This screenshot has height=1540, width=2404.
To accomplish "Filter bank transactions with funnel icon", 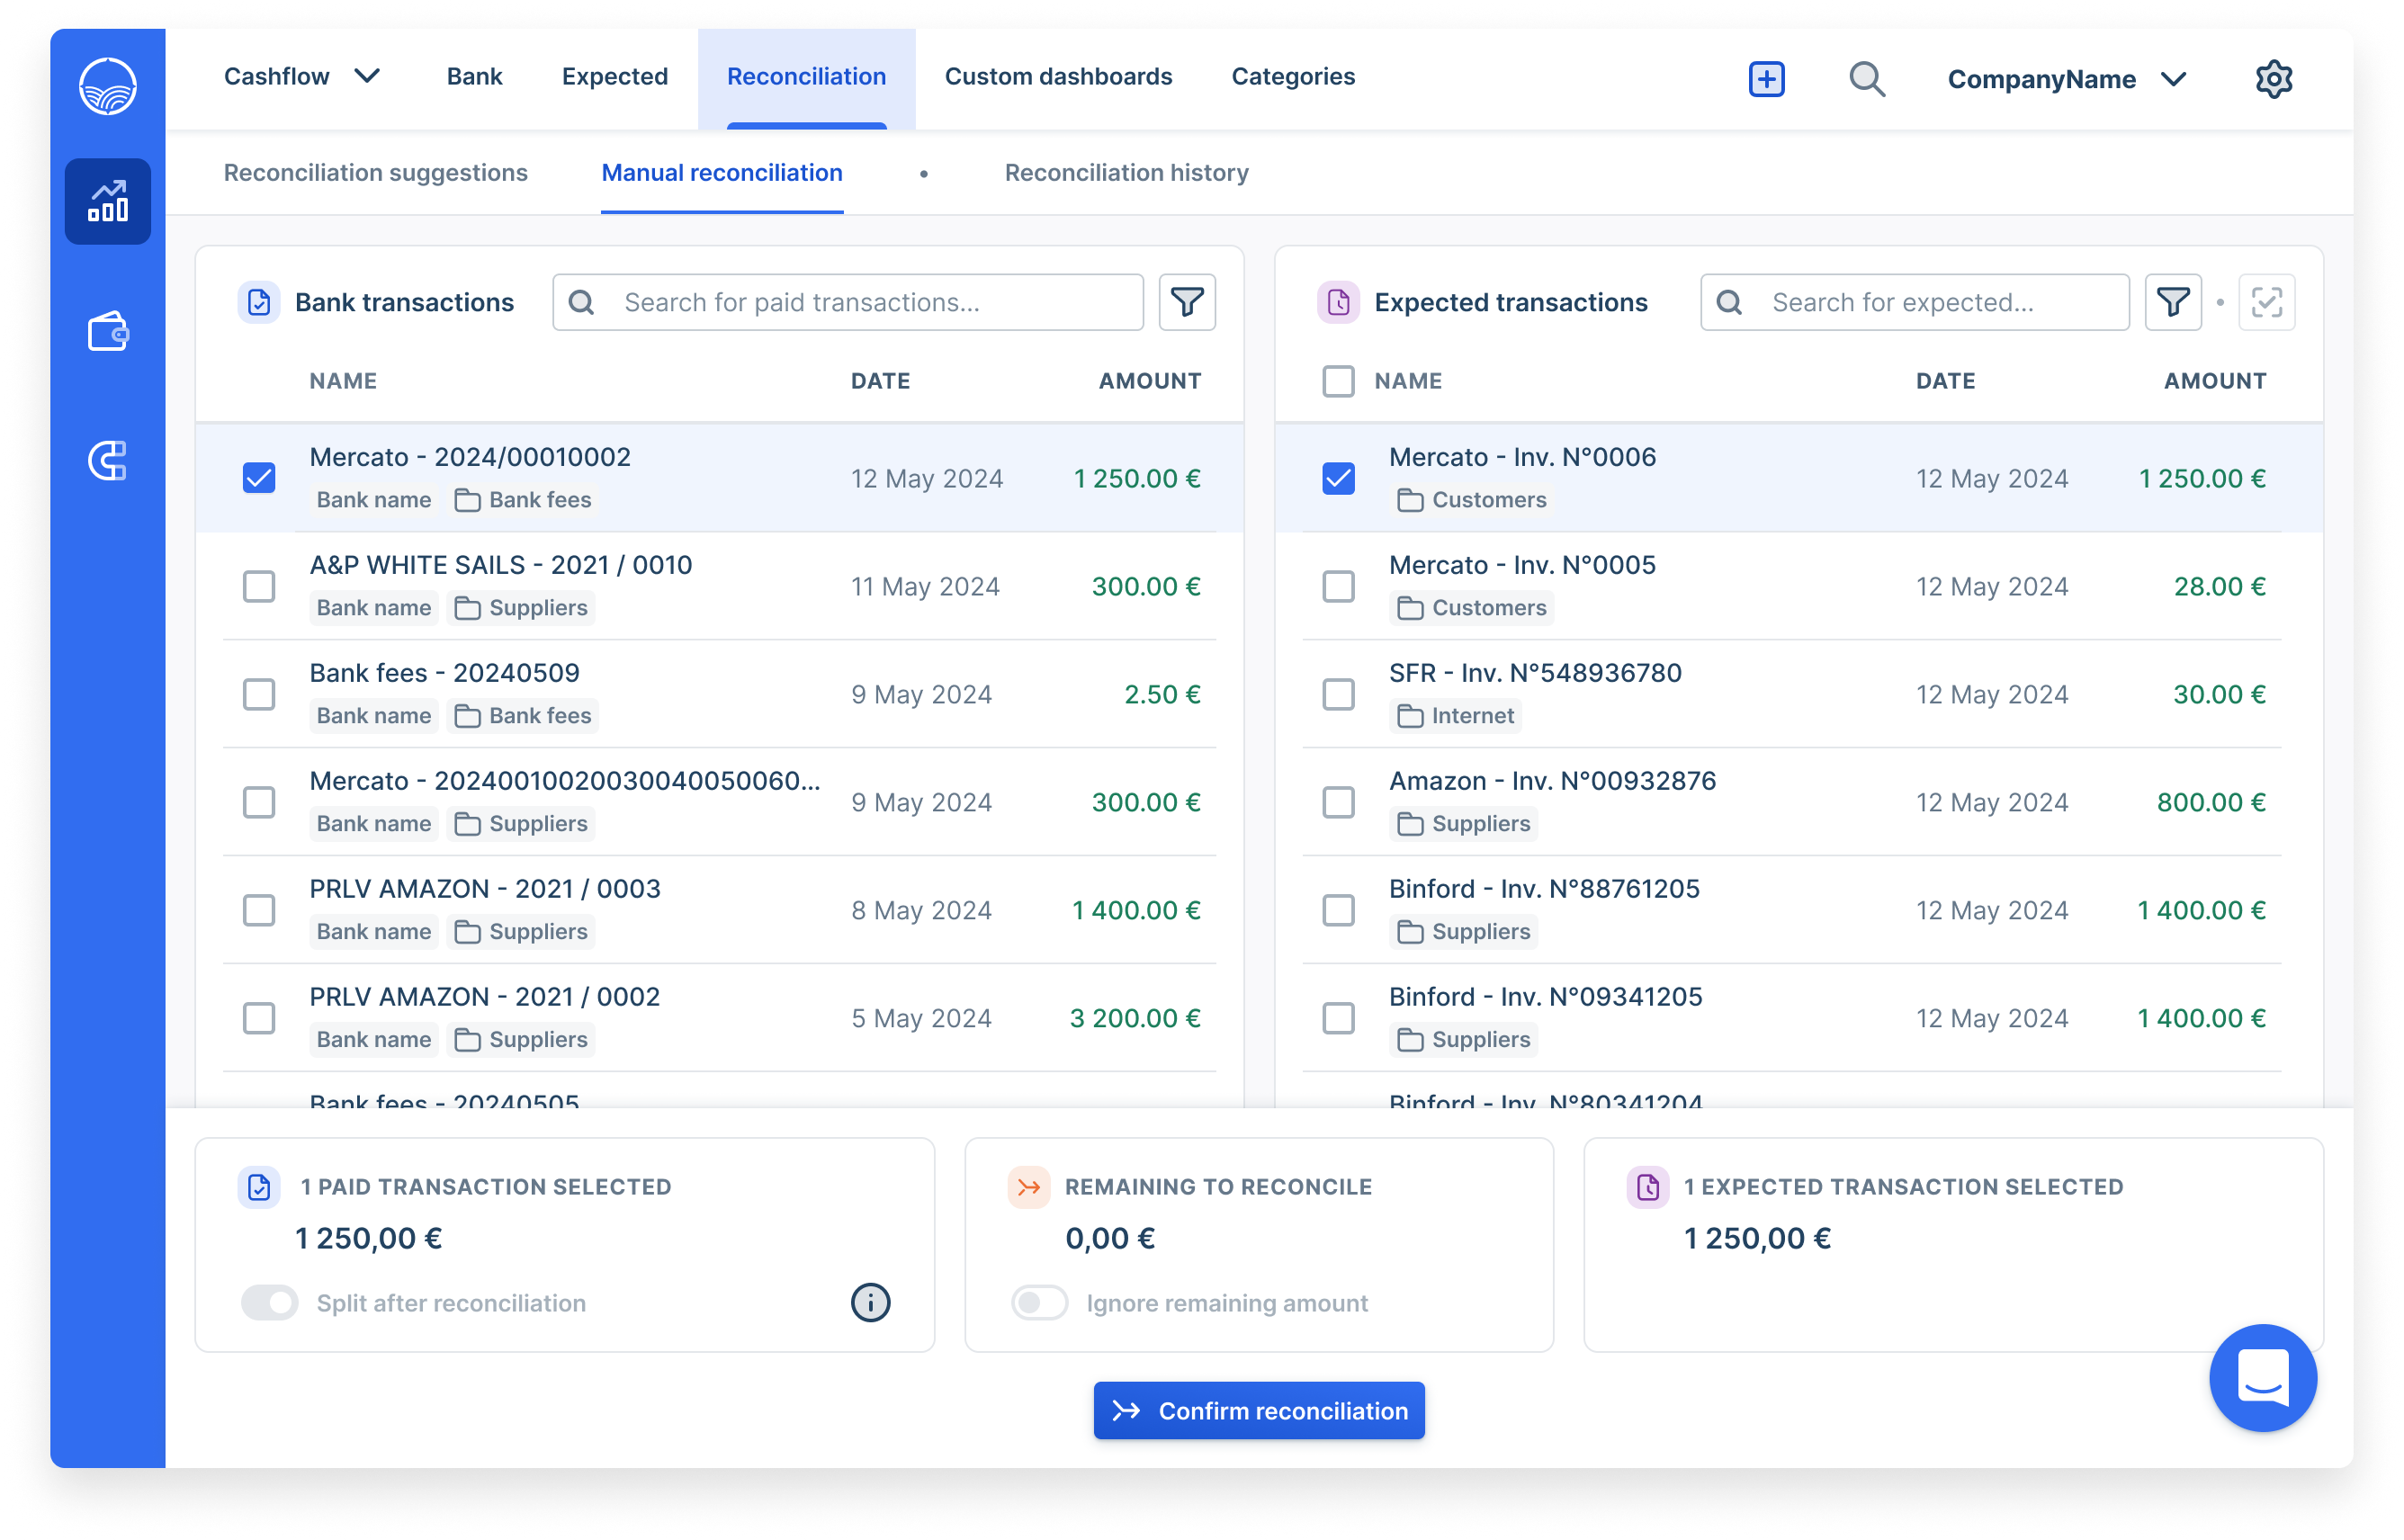I will tap(1186, 302).
